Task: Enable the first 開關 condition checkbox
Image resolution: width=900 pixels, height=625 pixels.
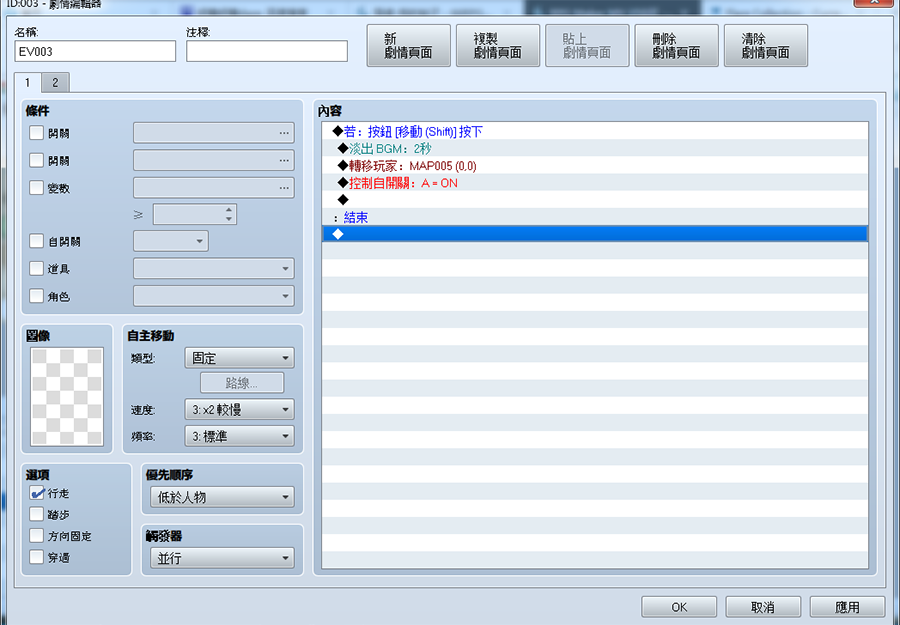Action: [x=36, y=133]
